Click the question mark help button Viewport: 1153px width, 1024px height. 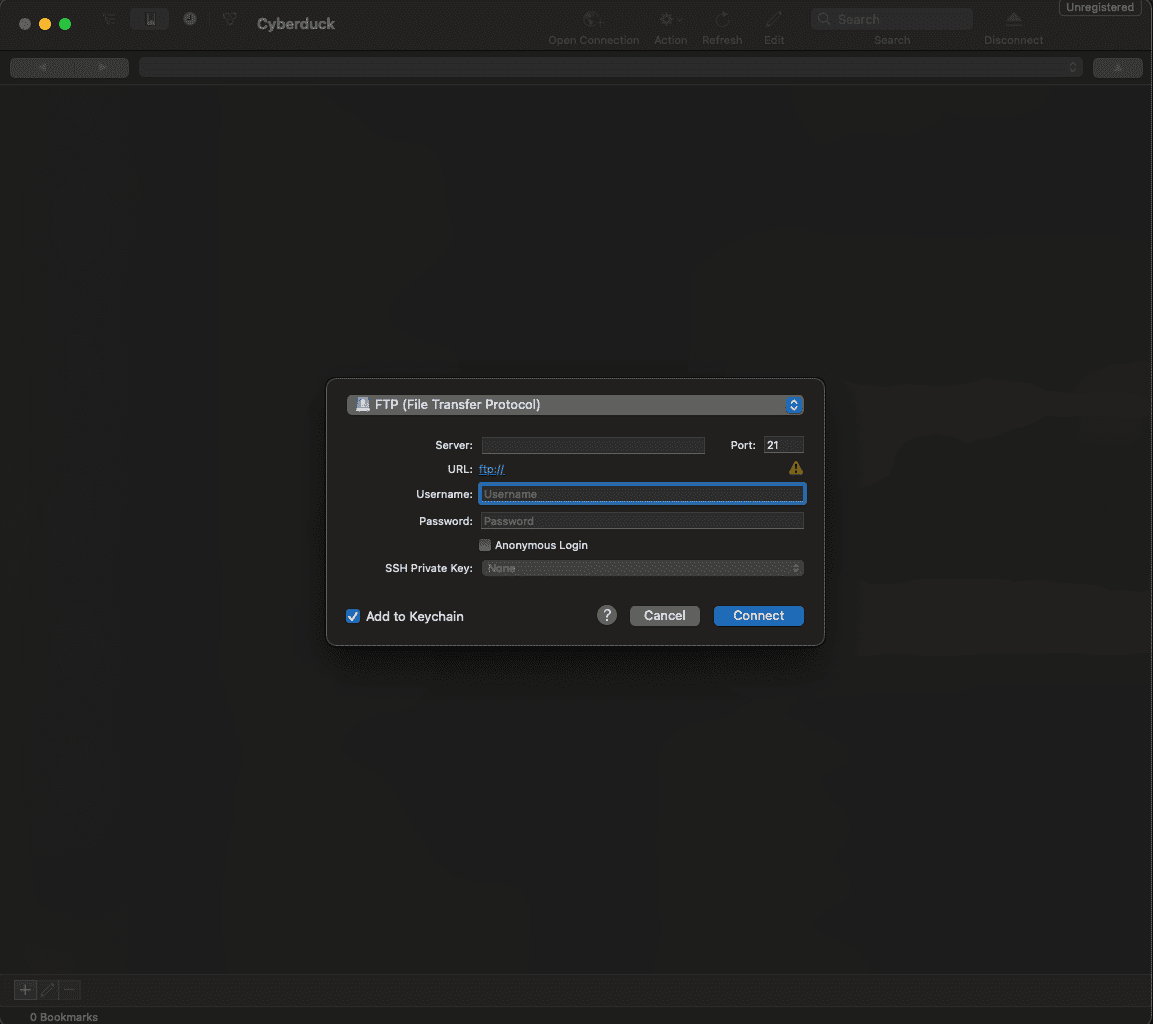click(607, 616)
